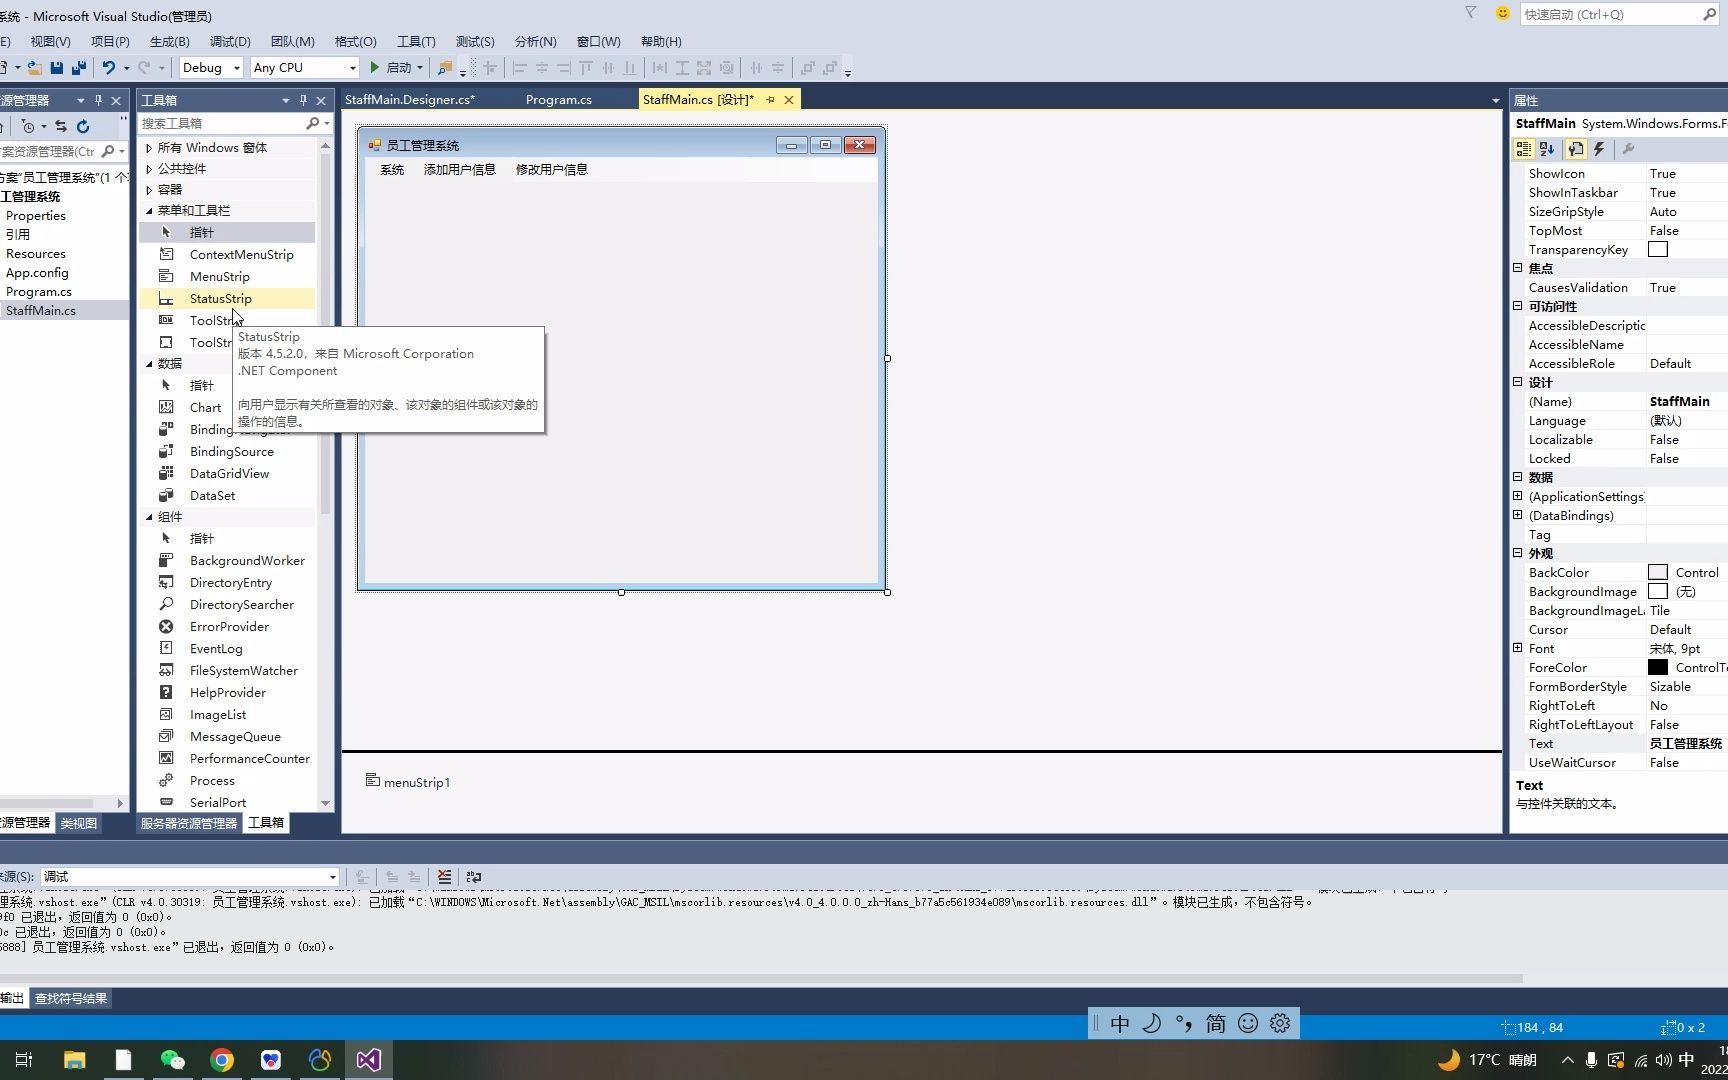Image resolution: width=1728 pixels, height=1080 pixels.
Task: Select the DataGridView control in Toolbox
Action: point(228,474)
